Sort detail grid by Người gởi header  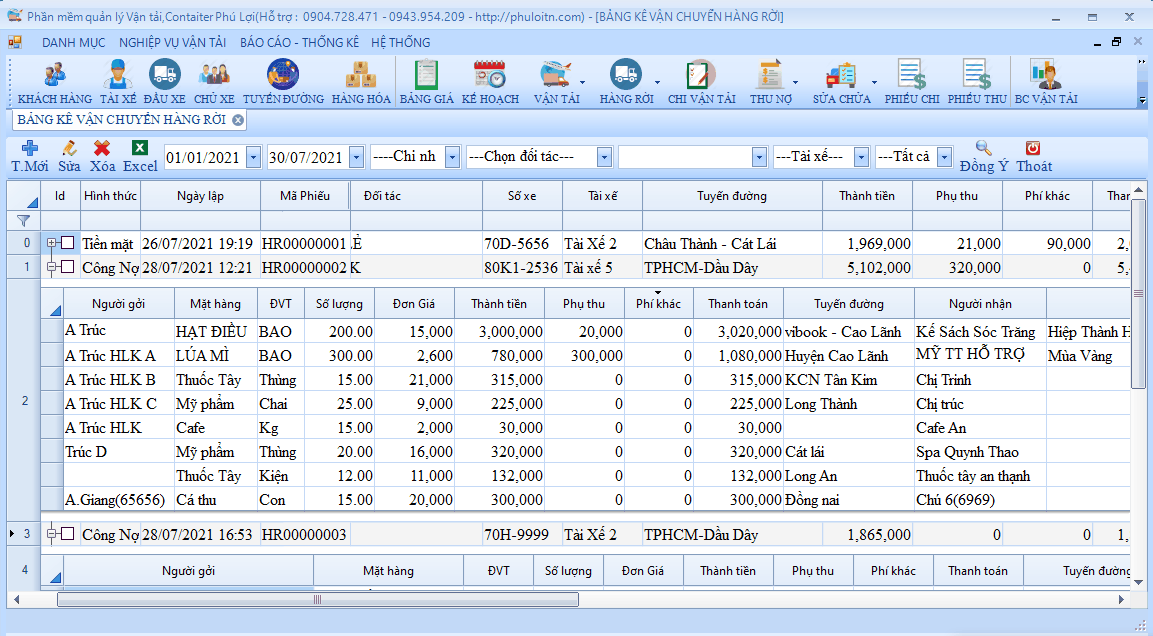click(x=118, y=304)
